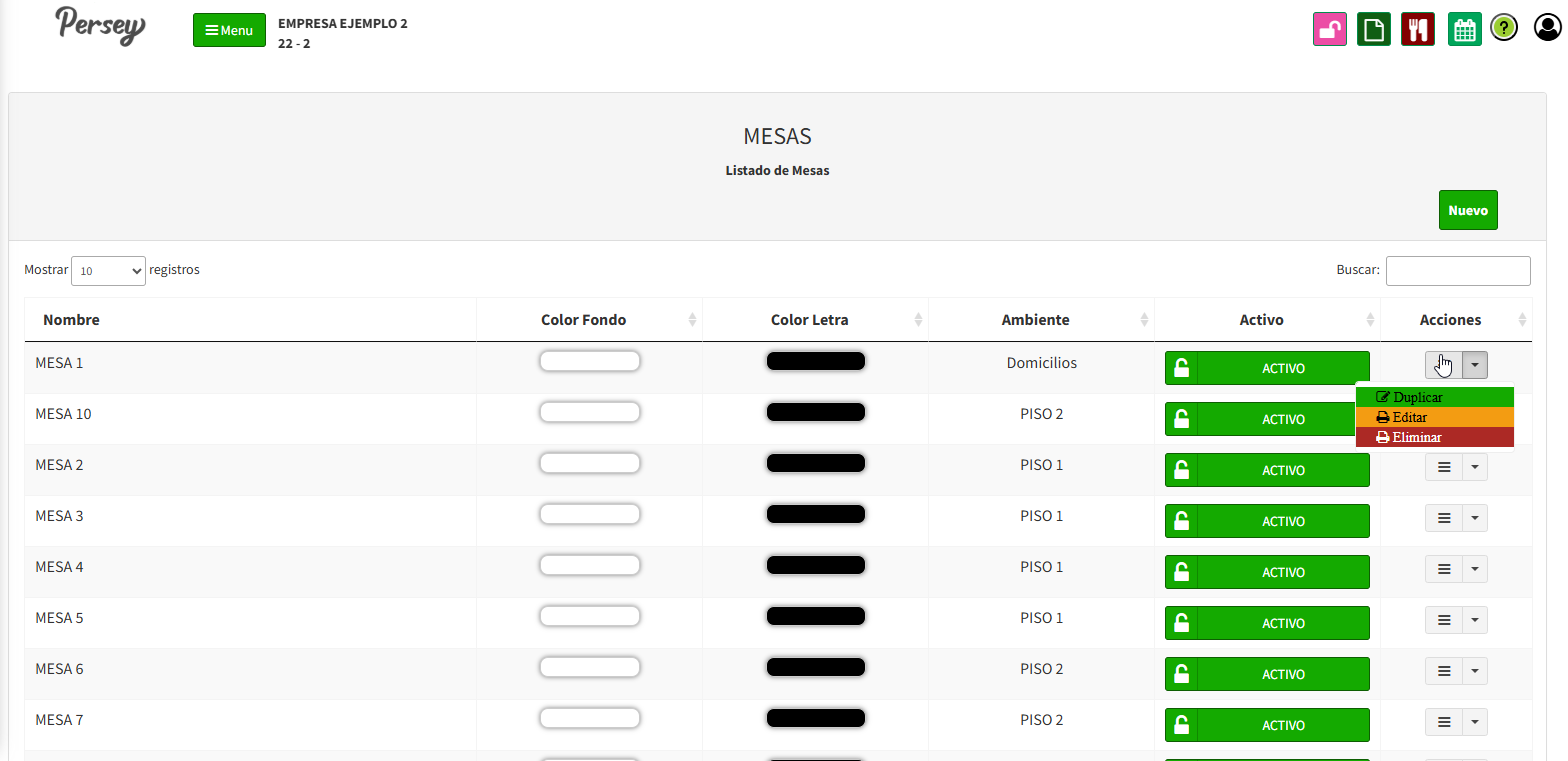This screenshot has width=1568, height=761.
Task: Click the pink unlock icon in header
Action: coord(1330,30)
